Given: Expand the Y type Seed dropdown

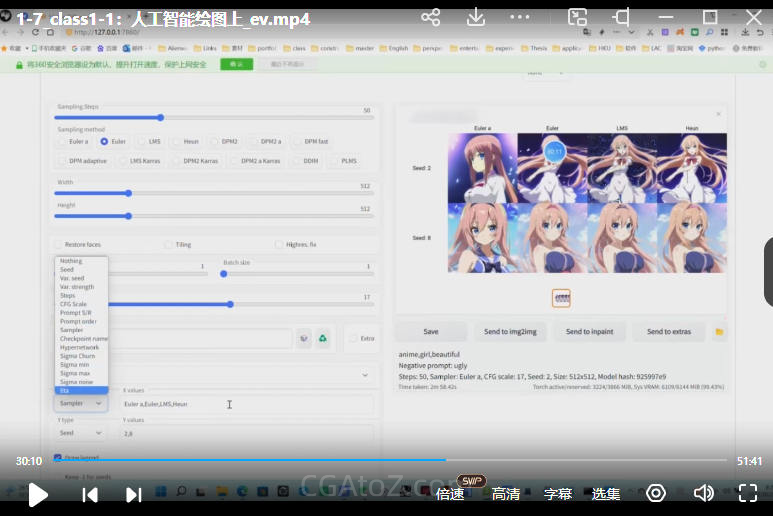Looking at the screenshot, I should pos(80,433).
